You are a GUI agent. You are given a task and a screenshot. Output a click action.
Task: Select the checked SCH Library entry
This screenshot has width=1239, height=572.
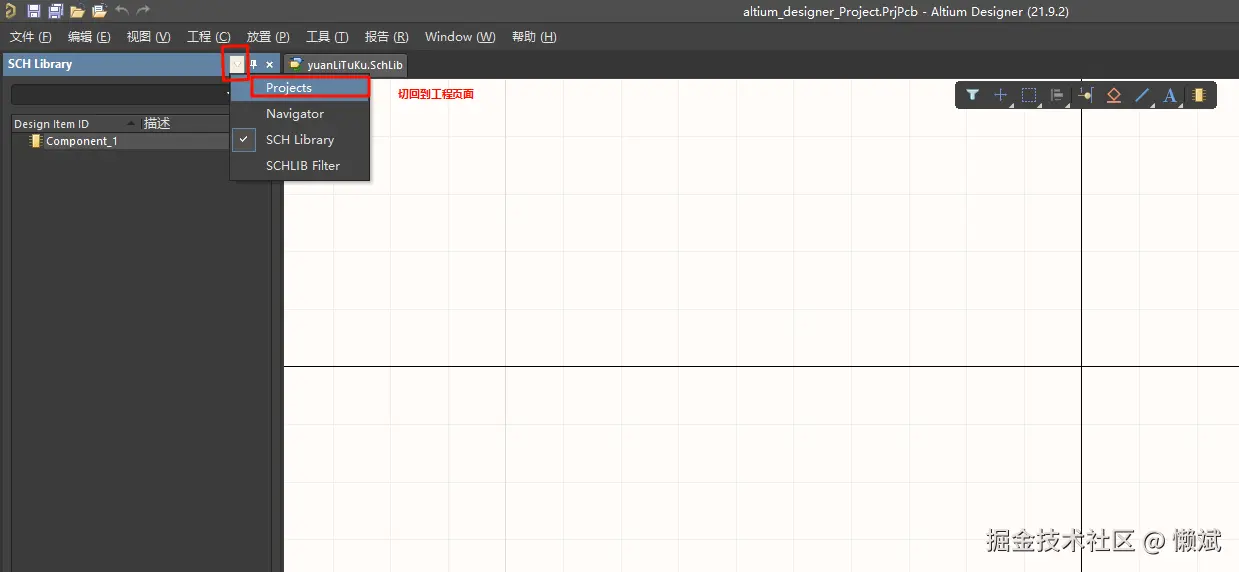coord(300,140)
